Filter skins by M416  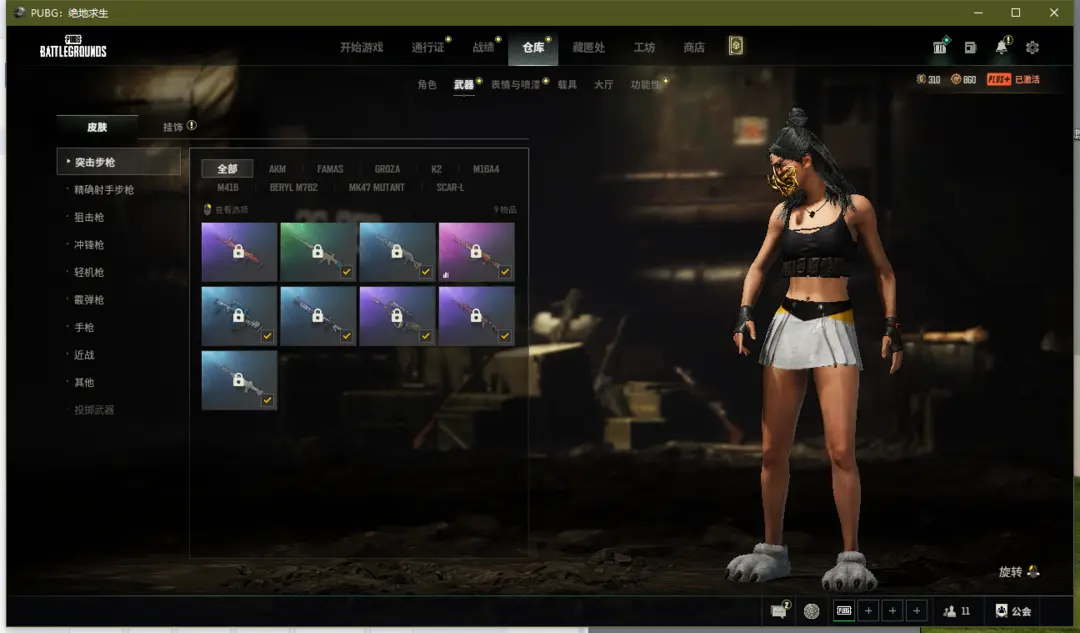tap(228, 187)
